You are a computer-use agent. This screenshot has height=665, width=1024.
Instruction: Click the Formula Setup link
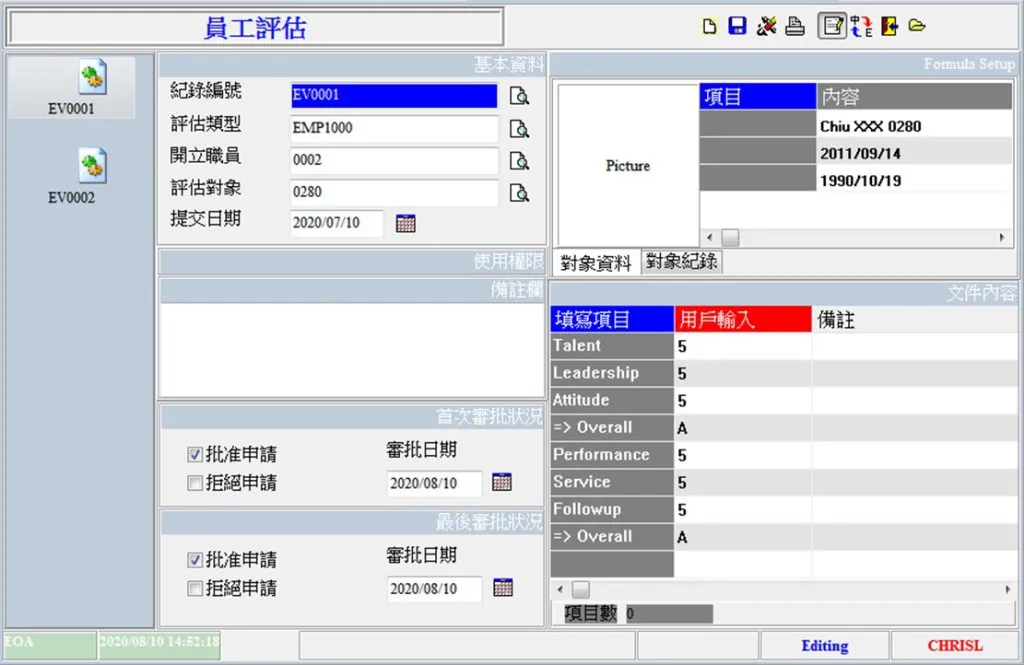968,64
